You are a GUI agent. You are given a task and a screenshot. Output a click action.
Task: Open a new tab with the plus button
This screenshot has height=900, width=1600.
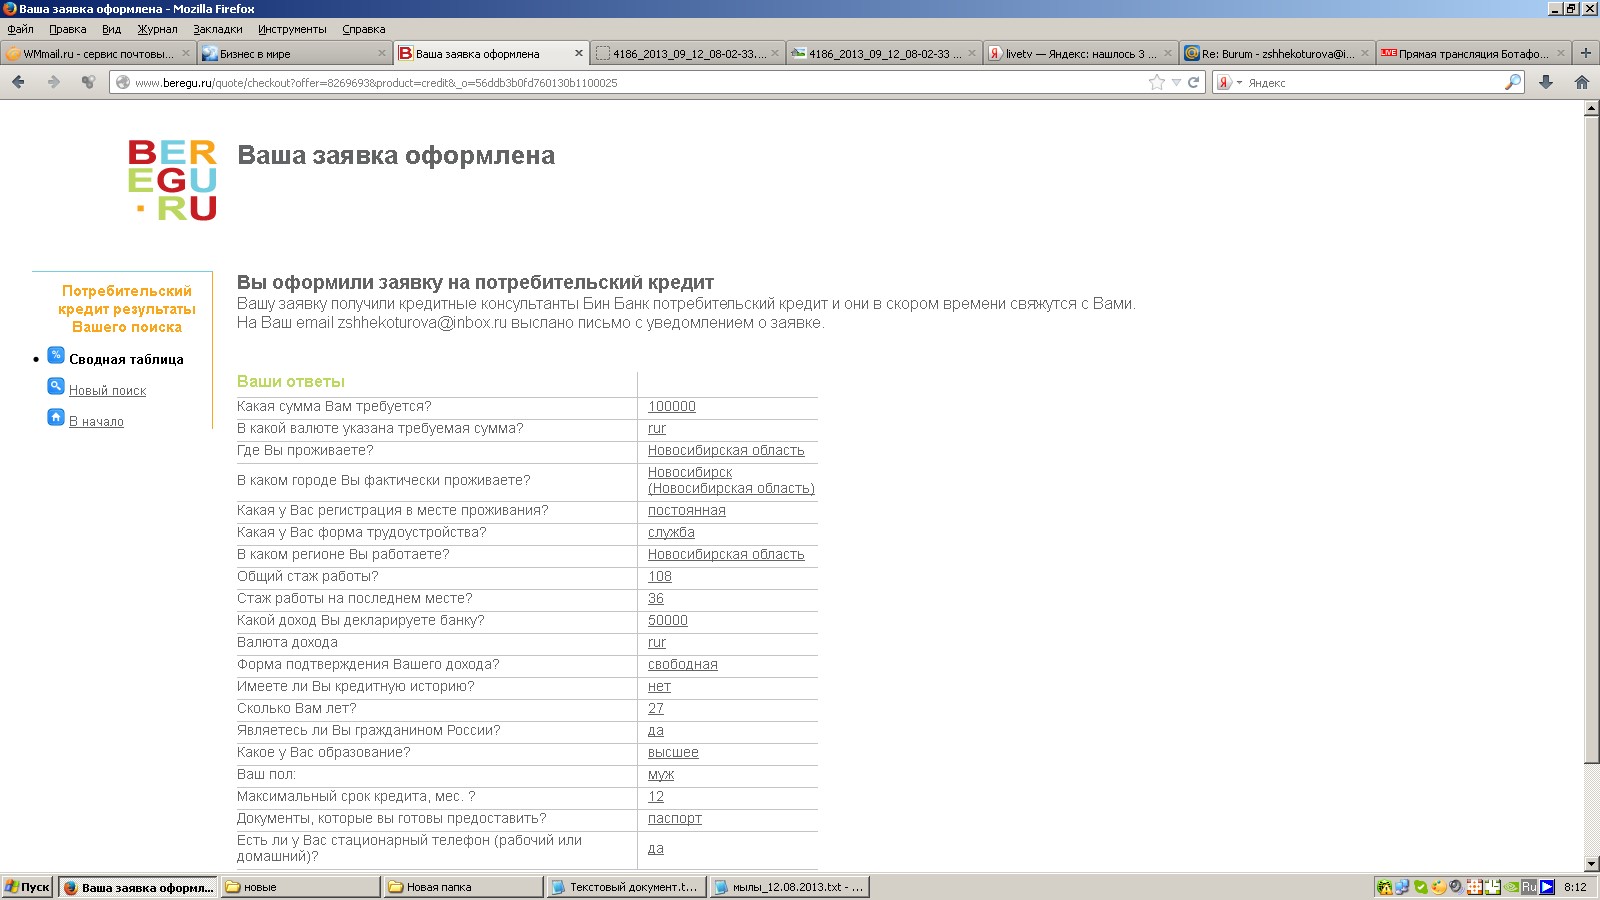1585,53
